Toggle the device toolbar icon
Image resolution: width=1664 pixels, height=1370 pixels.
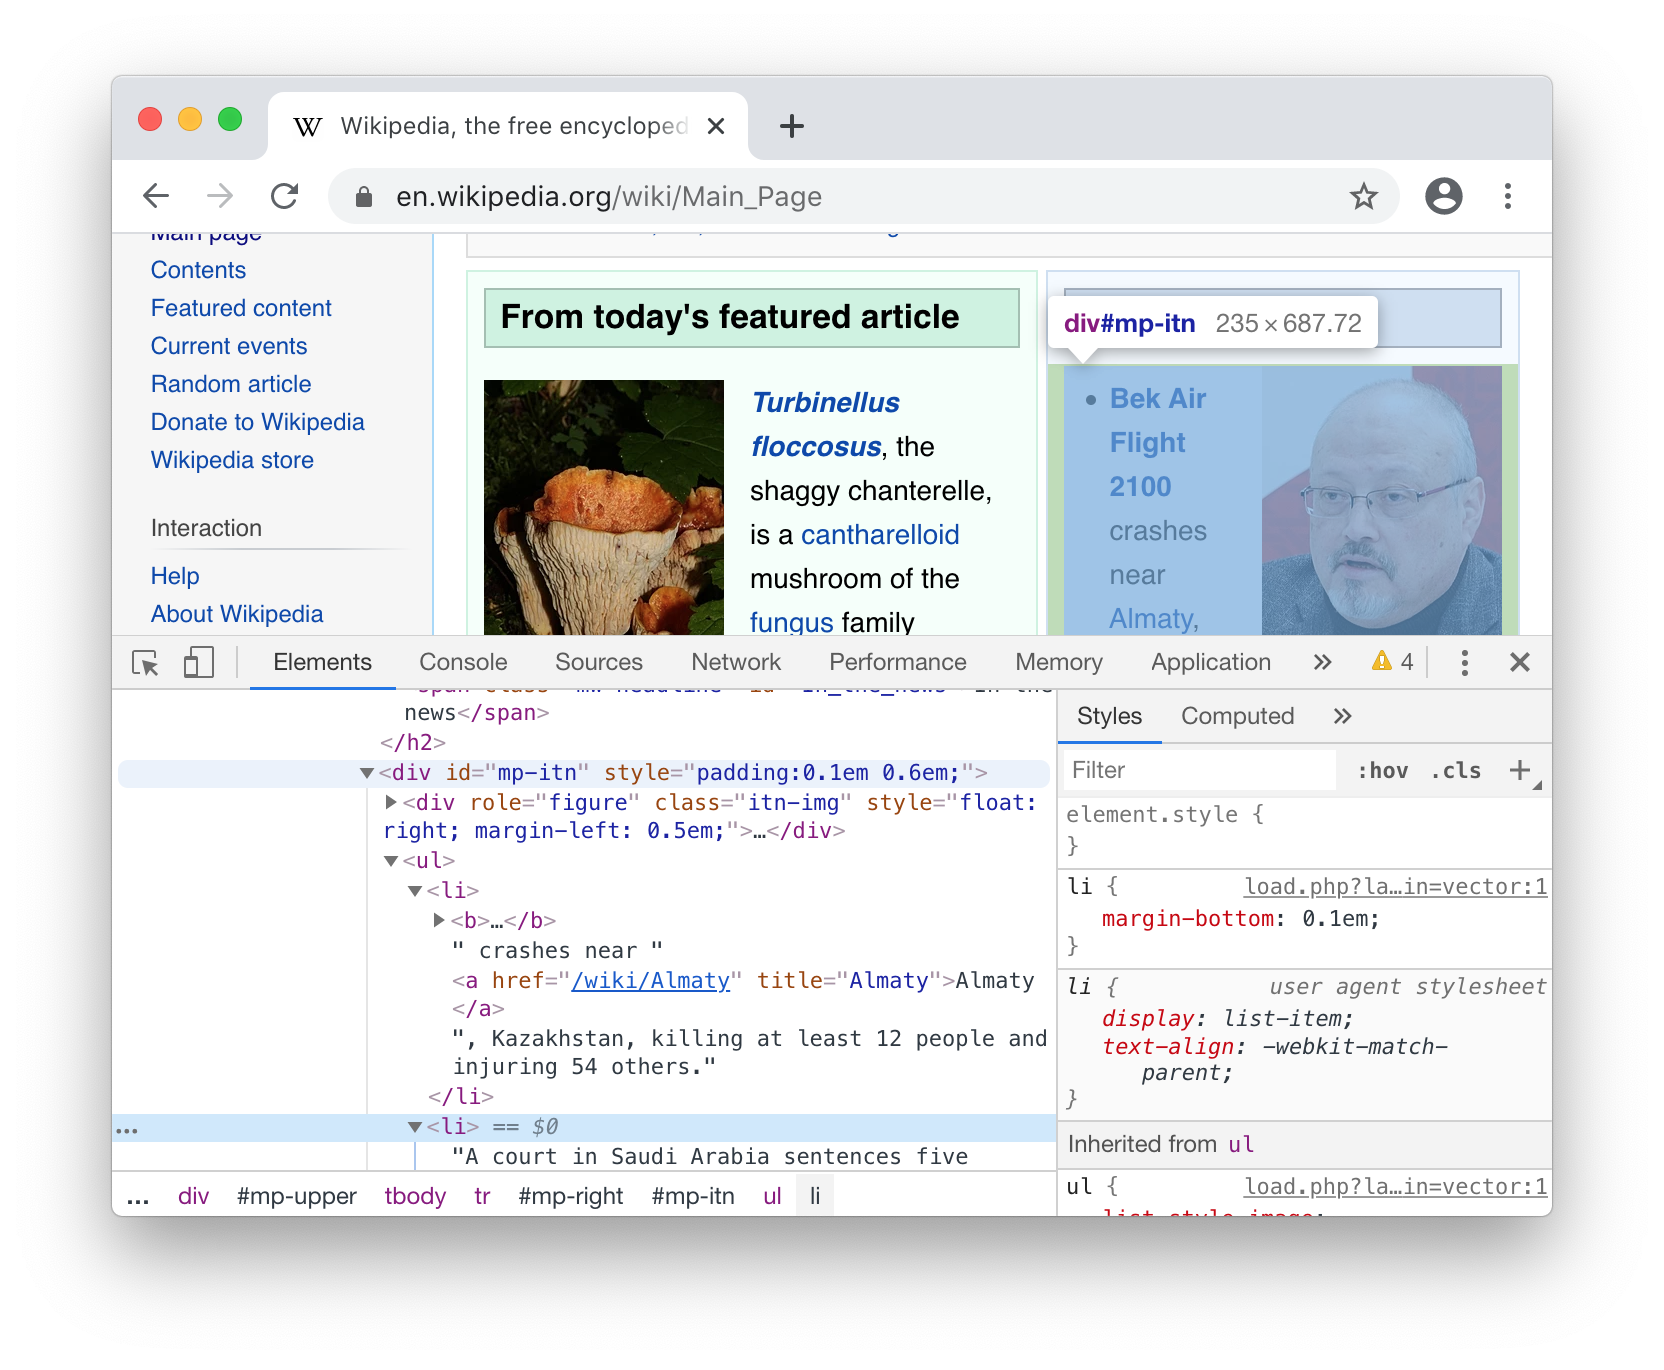(x=198, y=663)
